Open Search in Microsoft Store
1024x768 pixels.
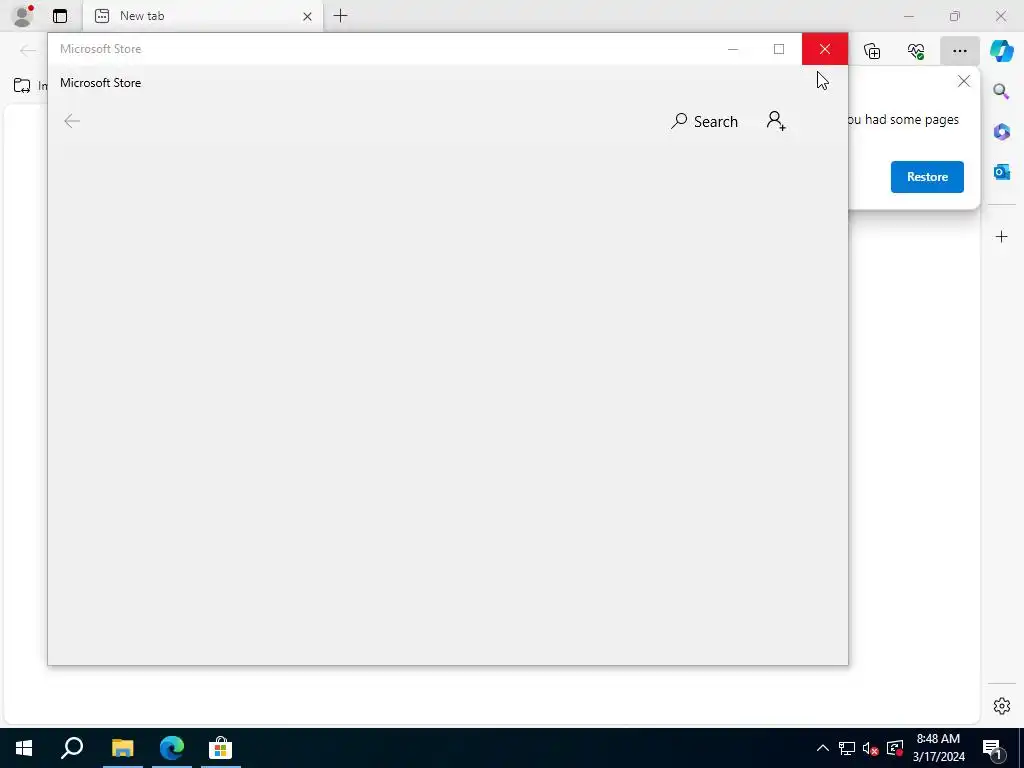(704, 121)
